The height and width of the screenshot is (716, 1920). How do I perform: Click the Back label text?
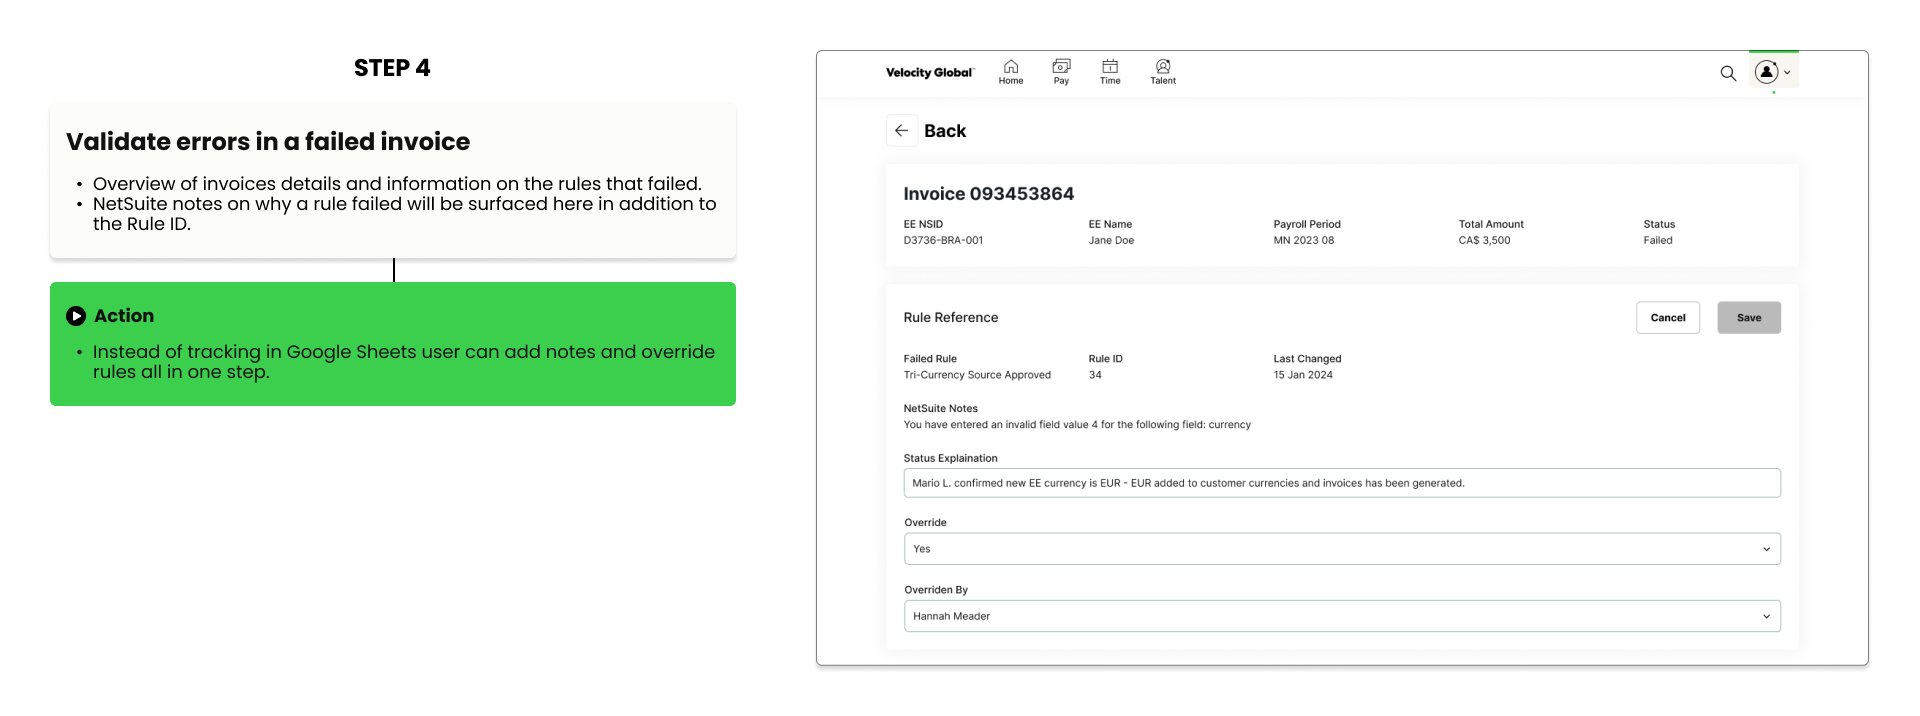click(x=945, y=131)
